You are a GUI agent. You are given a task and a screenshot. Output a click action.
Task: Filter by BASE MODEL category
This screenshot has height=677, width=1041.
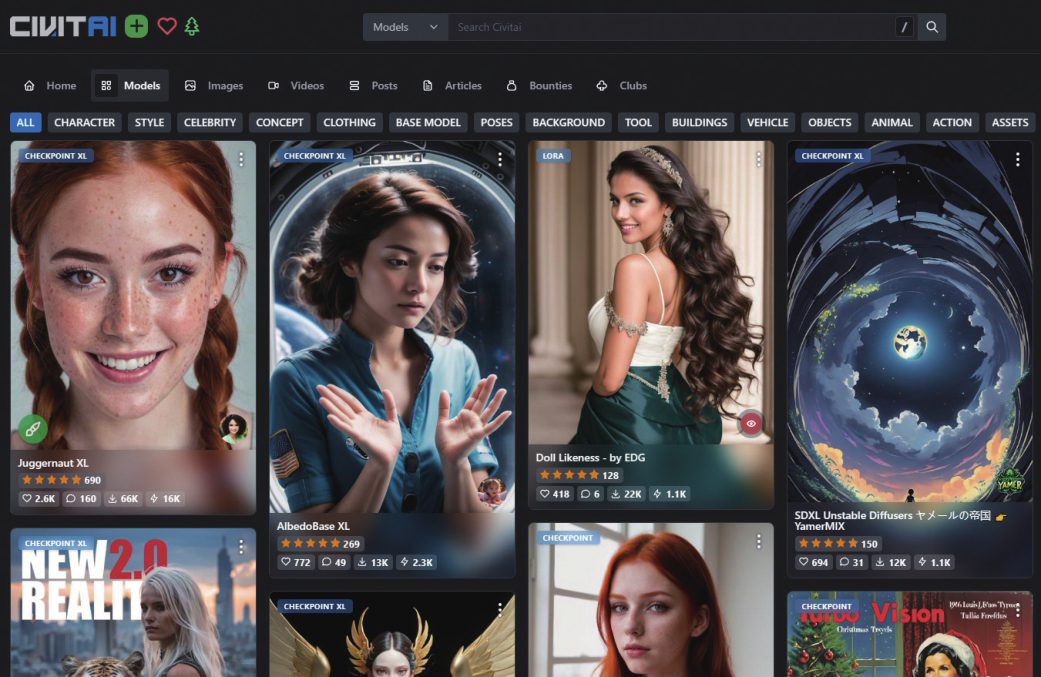tap(428, 122)
